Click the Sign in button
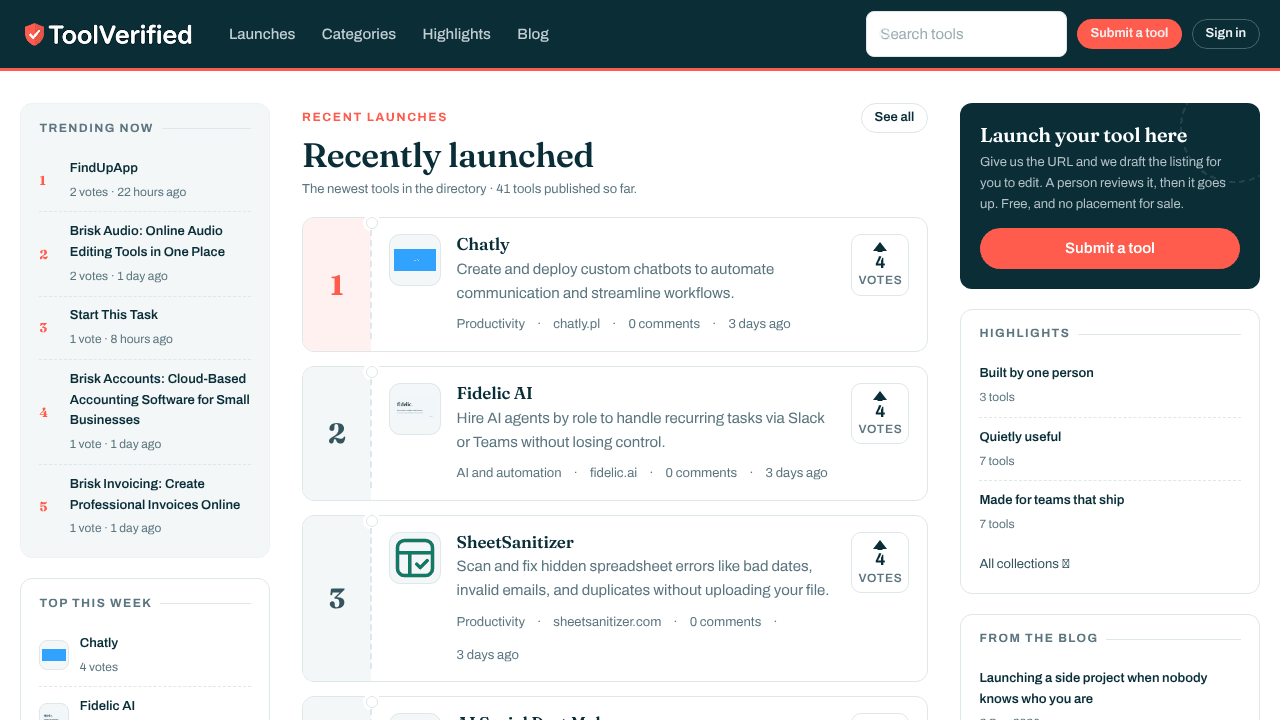 click(x=1225, y=33)
